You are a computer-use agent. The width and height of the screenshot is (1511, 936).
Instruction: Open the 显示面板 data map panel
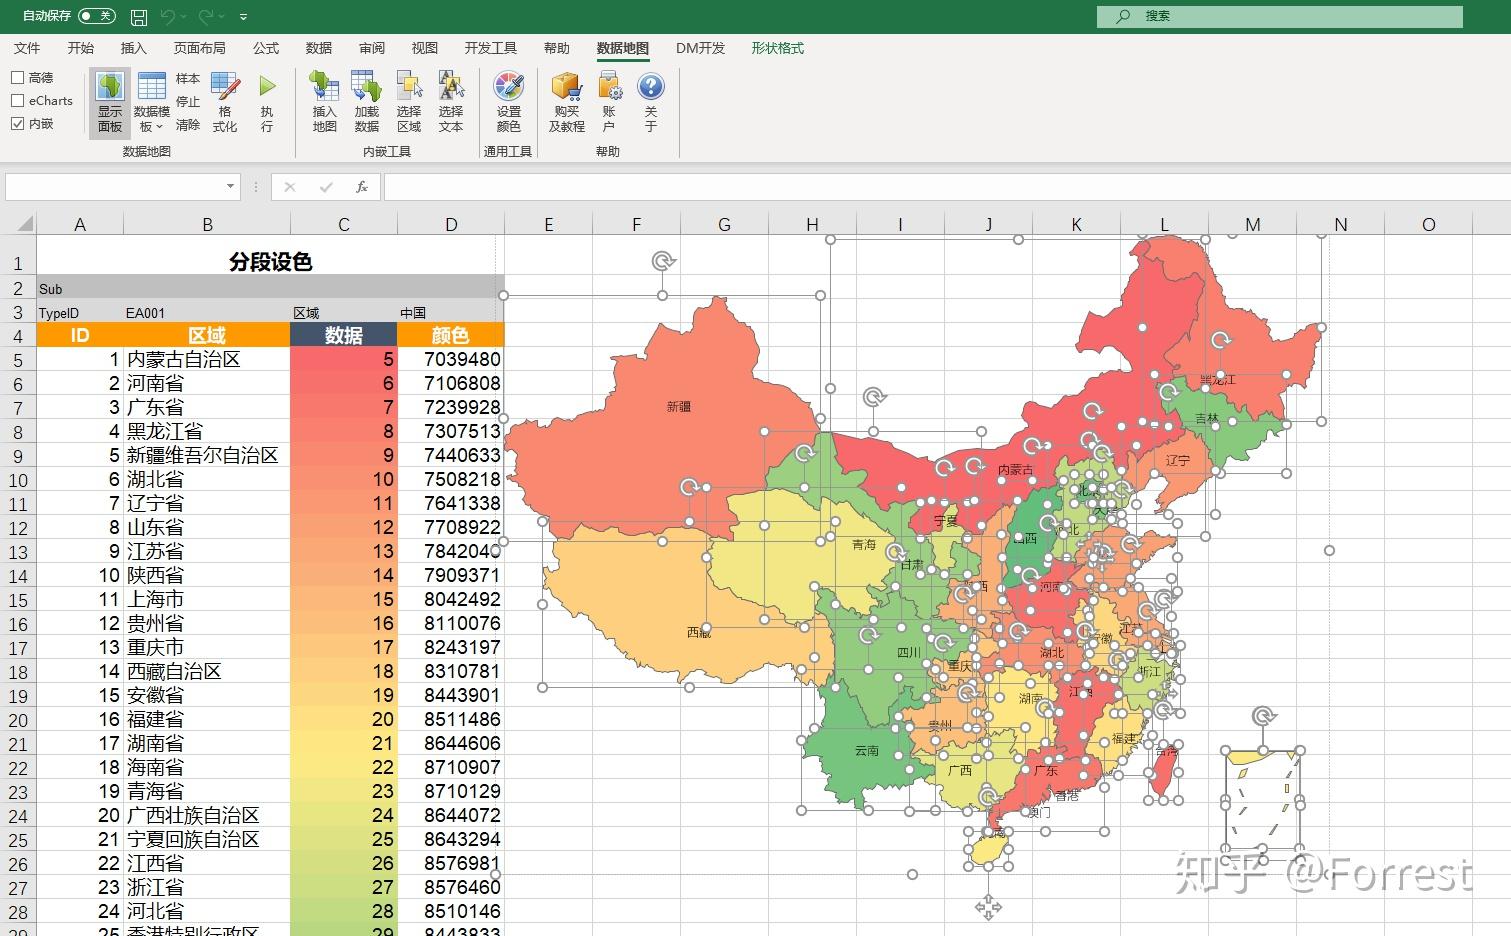pyautogui.click(x=109, y=100)
